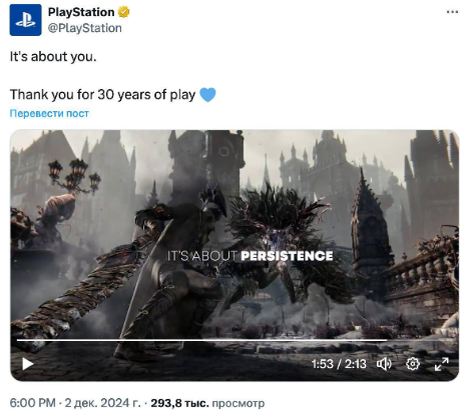Click the blue heart emoji

[208, 95]
